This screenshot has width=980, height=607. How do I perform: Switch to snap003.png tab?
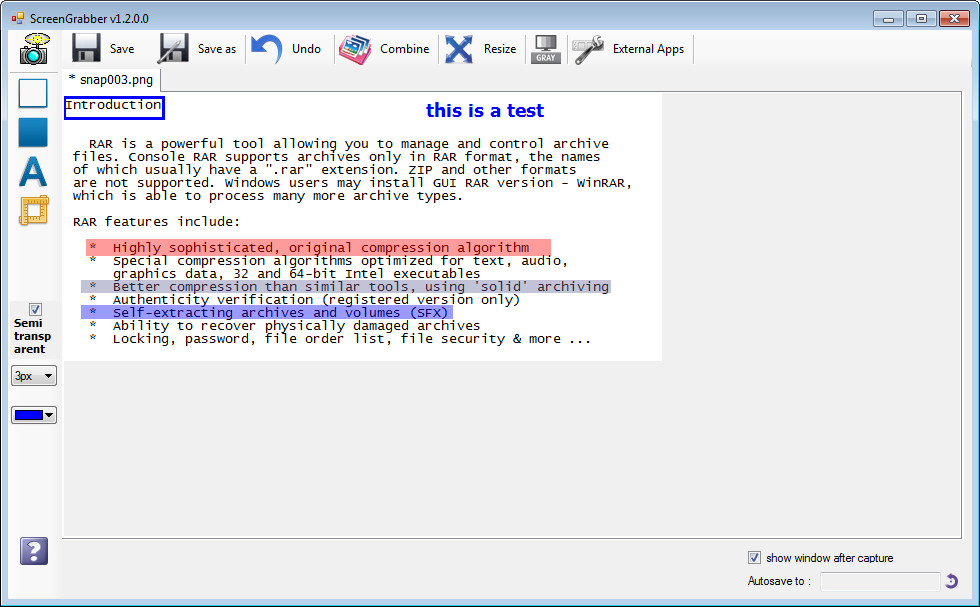(x=111, y=80)
